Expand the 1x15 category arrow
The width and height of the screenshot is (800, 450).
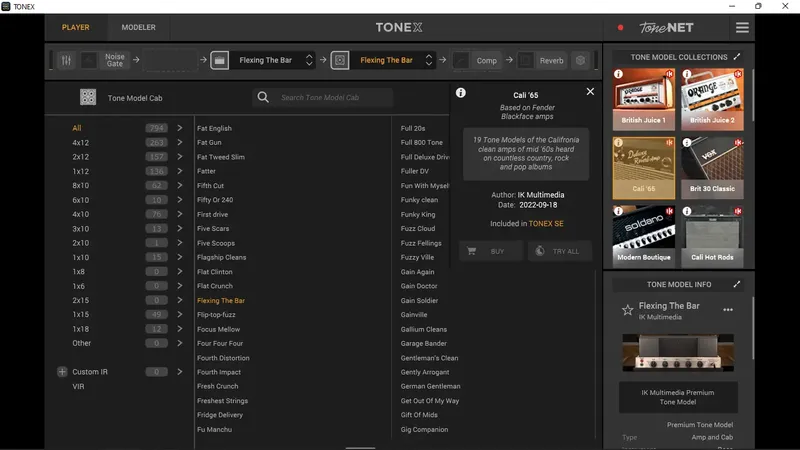180,314
